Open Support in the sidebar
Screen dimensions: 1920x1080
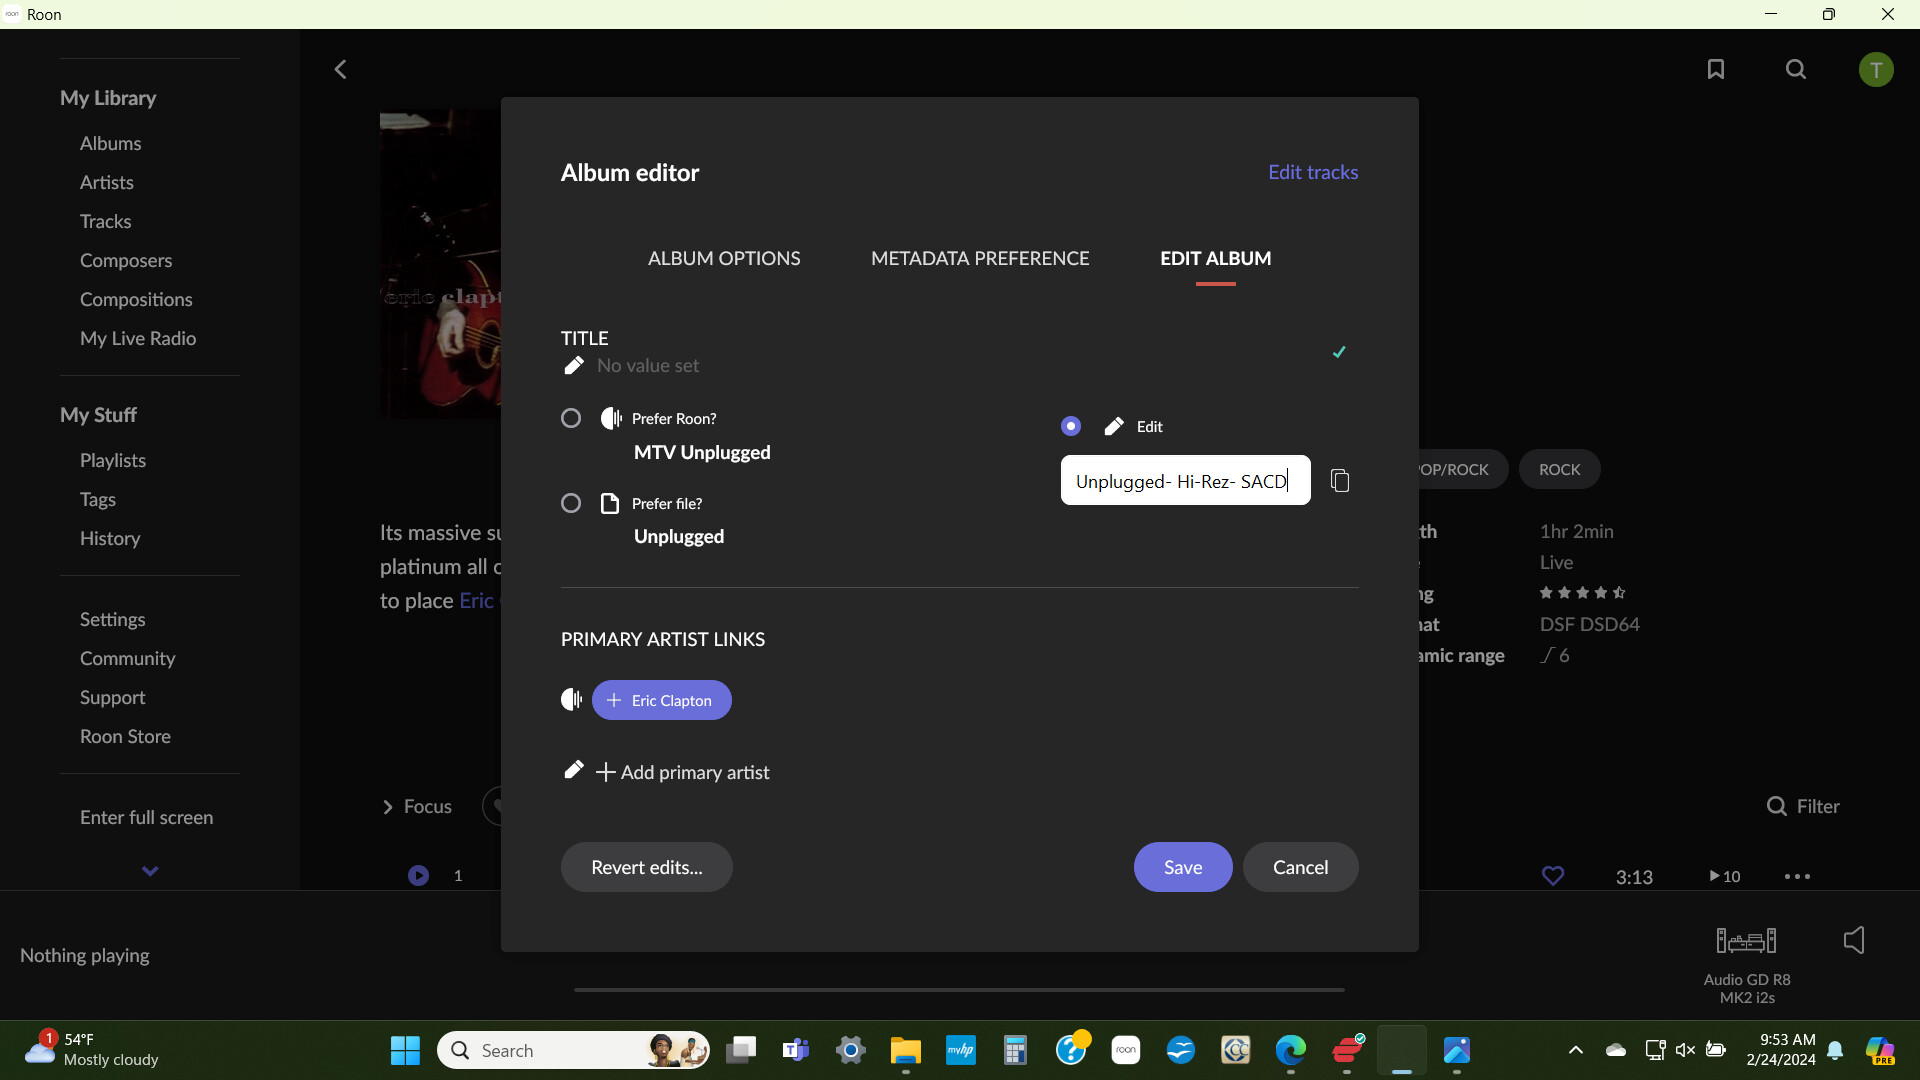pos(113,697)
